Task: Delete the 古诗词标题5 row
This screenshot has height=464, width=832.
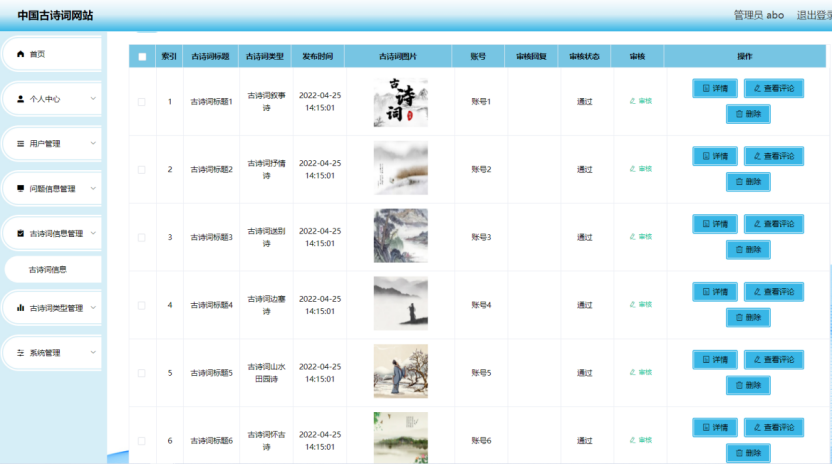Action: tap(748, 385)
